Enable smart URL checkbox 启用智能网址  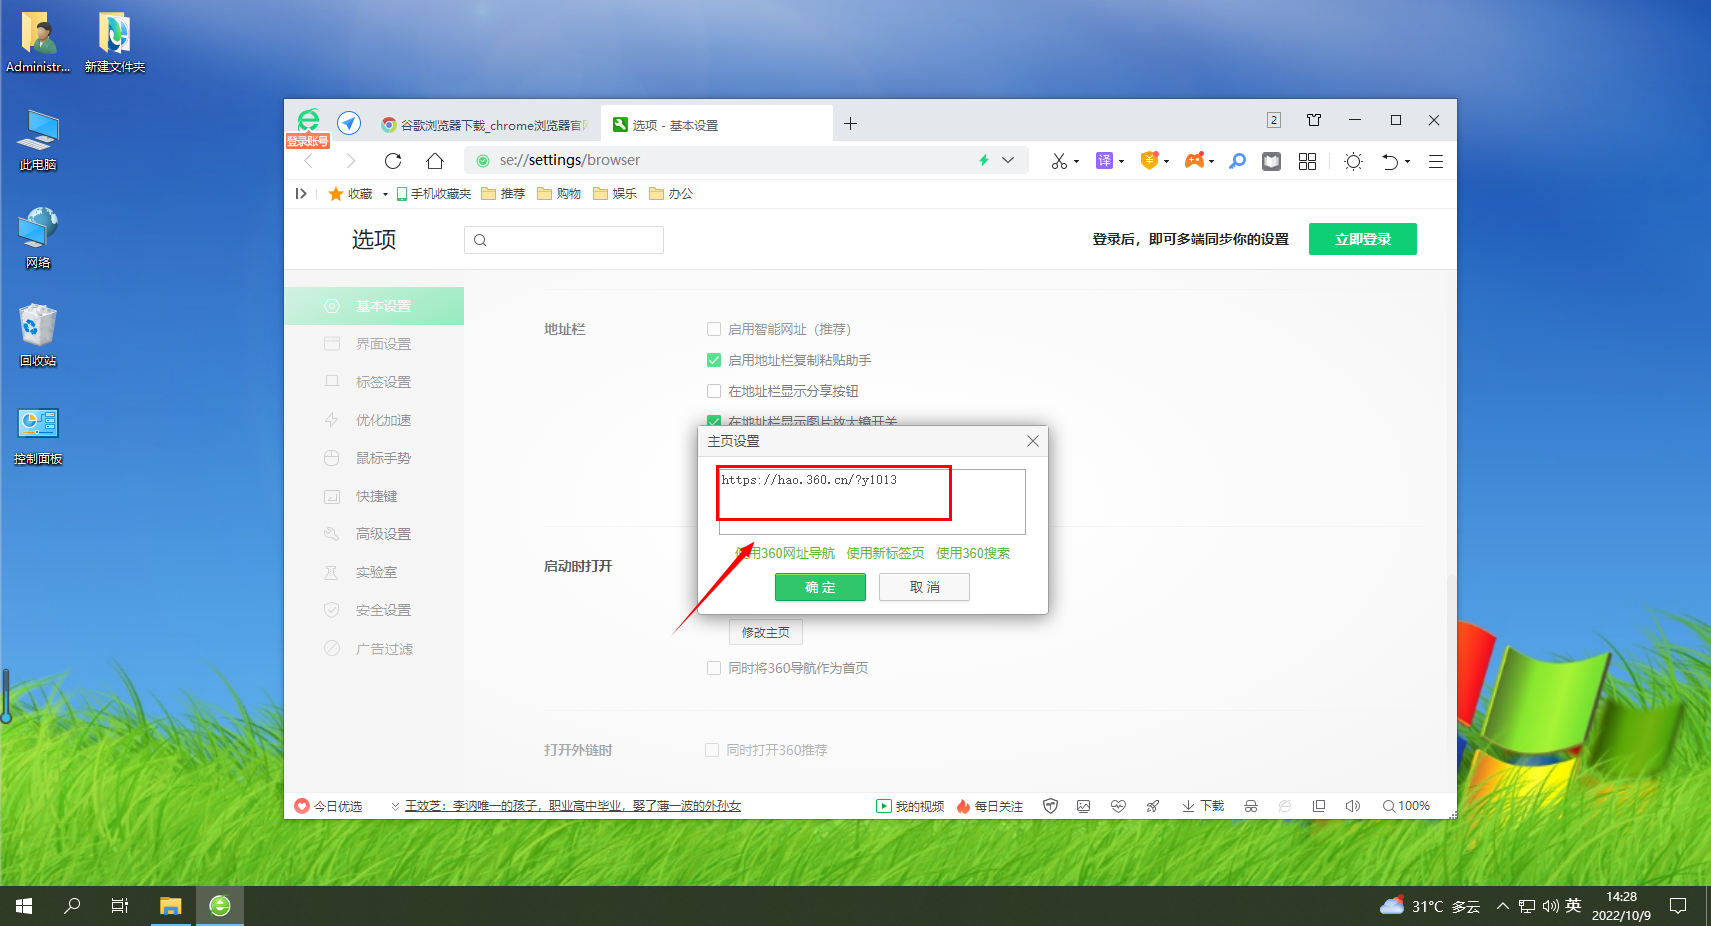click(x=714, y=329)
